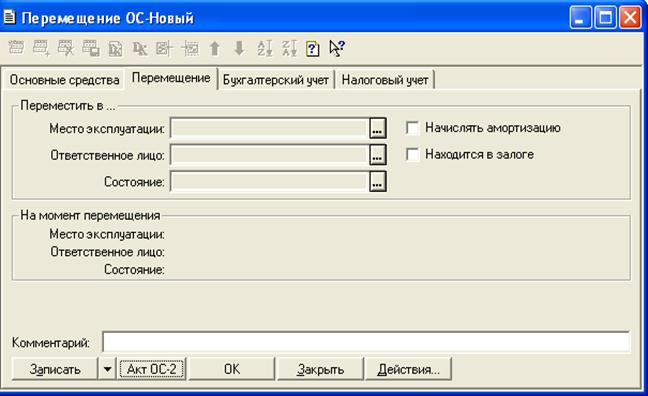Click the toolbar icon left of the grid icon
The width and height of the screenshot is (648, 396).
click(164, 48)
